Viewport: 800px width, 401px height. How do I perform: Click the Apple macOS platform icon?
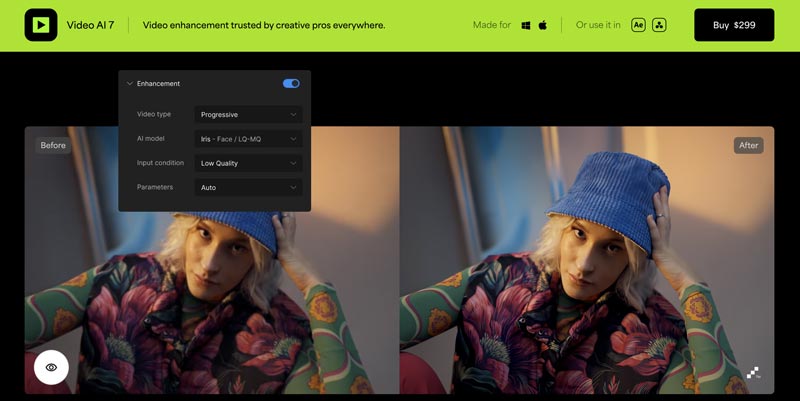click(543, 25)
